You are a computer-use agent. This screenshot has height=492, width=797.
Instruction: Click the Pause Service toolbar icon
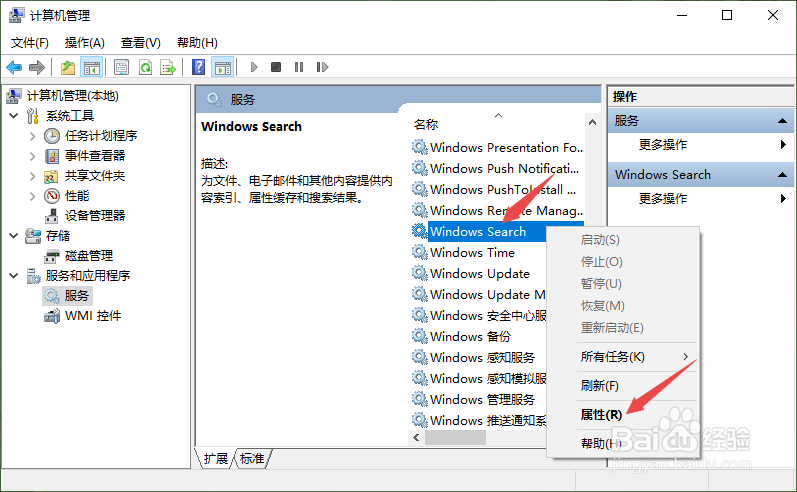(299, 67)
